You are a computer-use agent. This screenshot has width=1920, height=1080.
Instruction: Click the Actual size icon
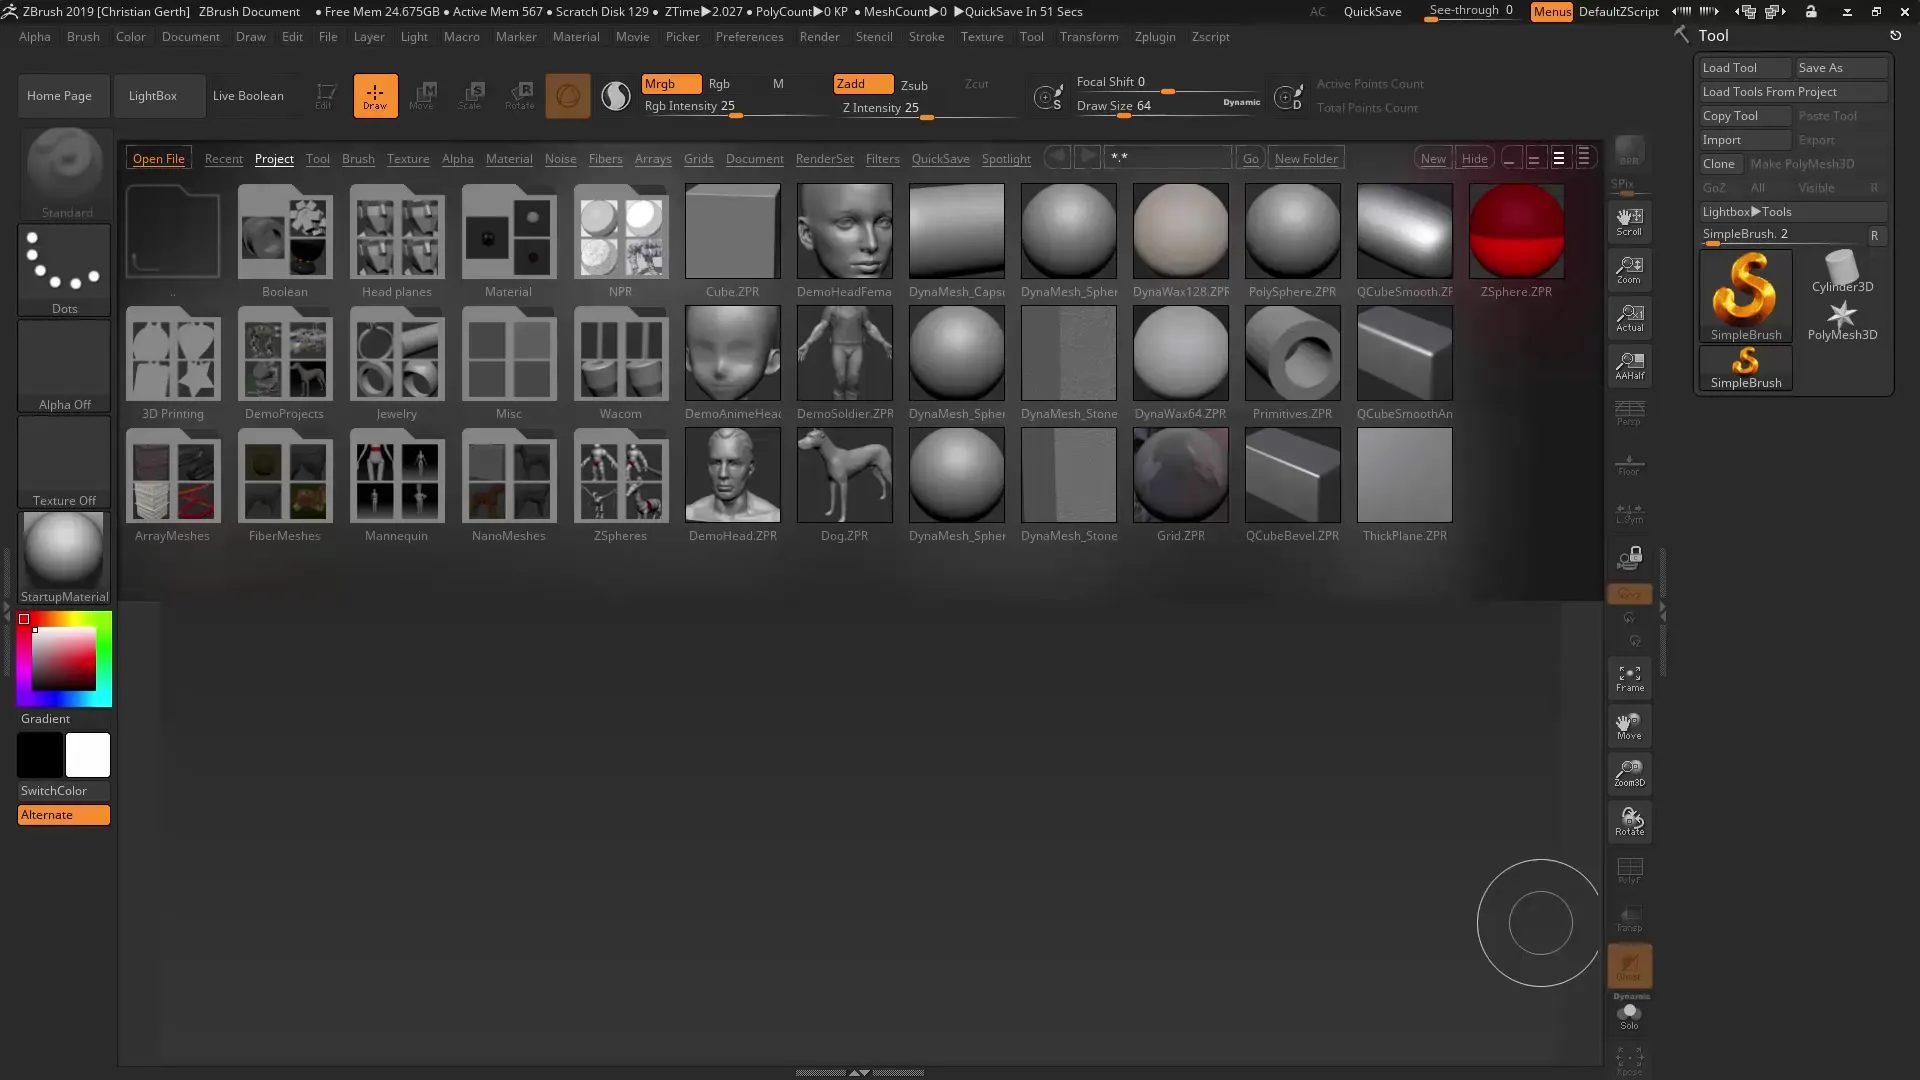click(x=1629, y=318)
